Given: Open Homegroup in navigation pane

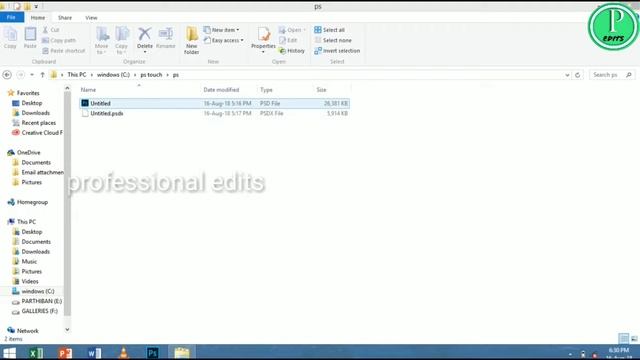Looking at the screenshot, I should (x=27, y=202).
